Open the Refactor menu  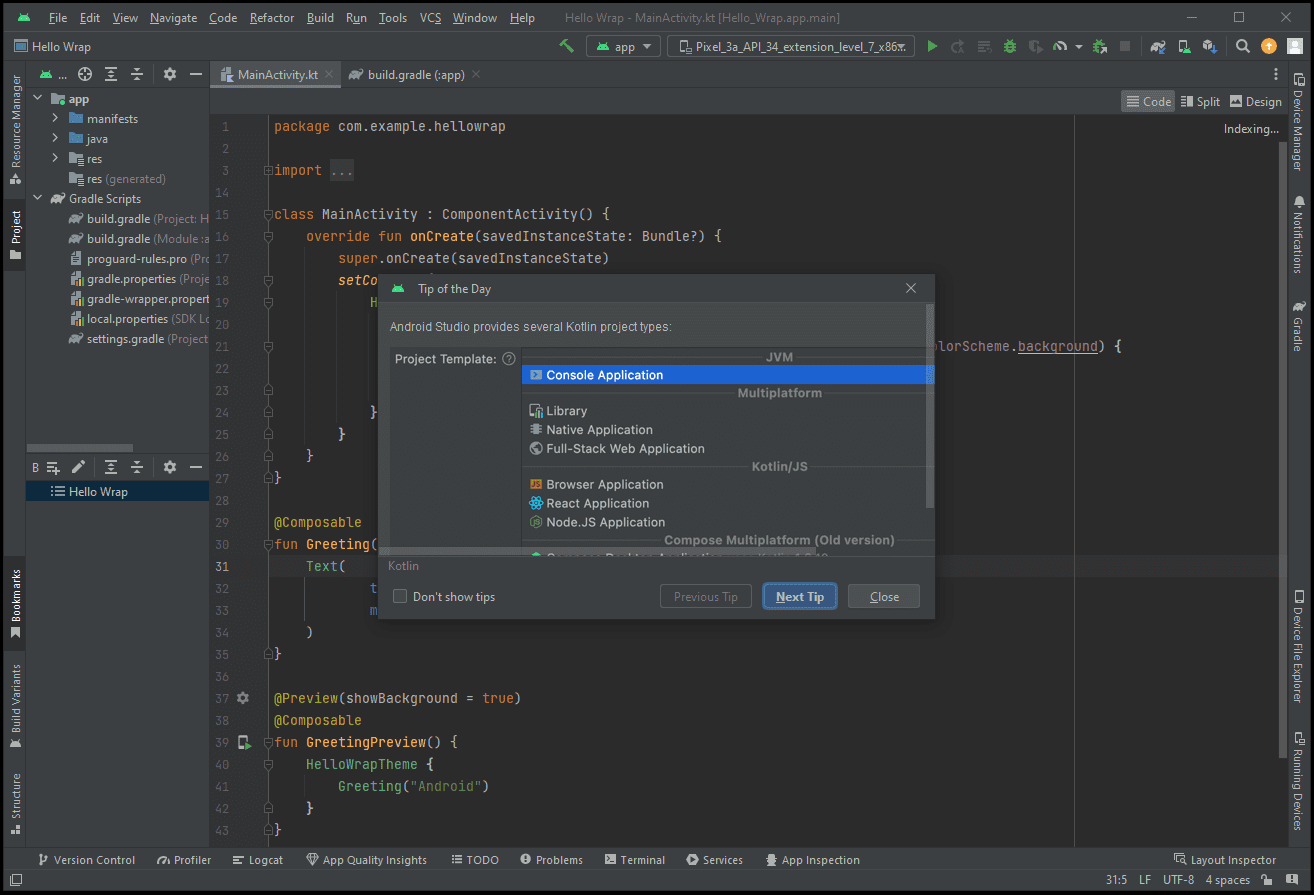272,18
